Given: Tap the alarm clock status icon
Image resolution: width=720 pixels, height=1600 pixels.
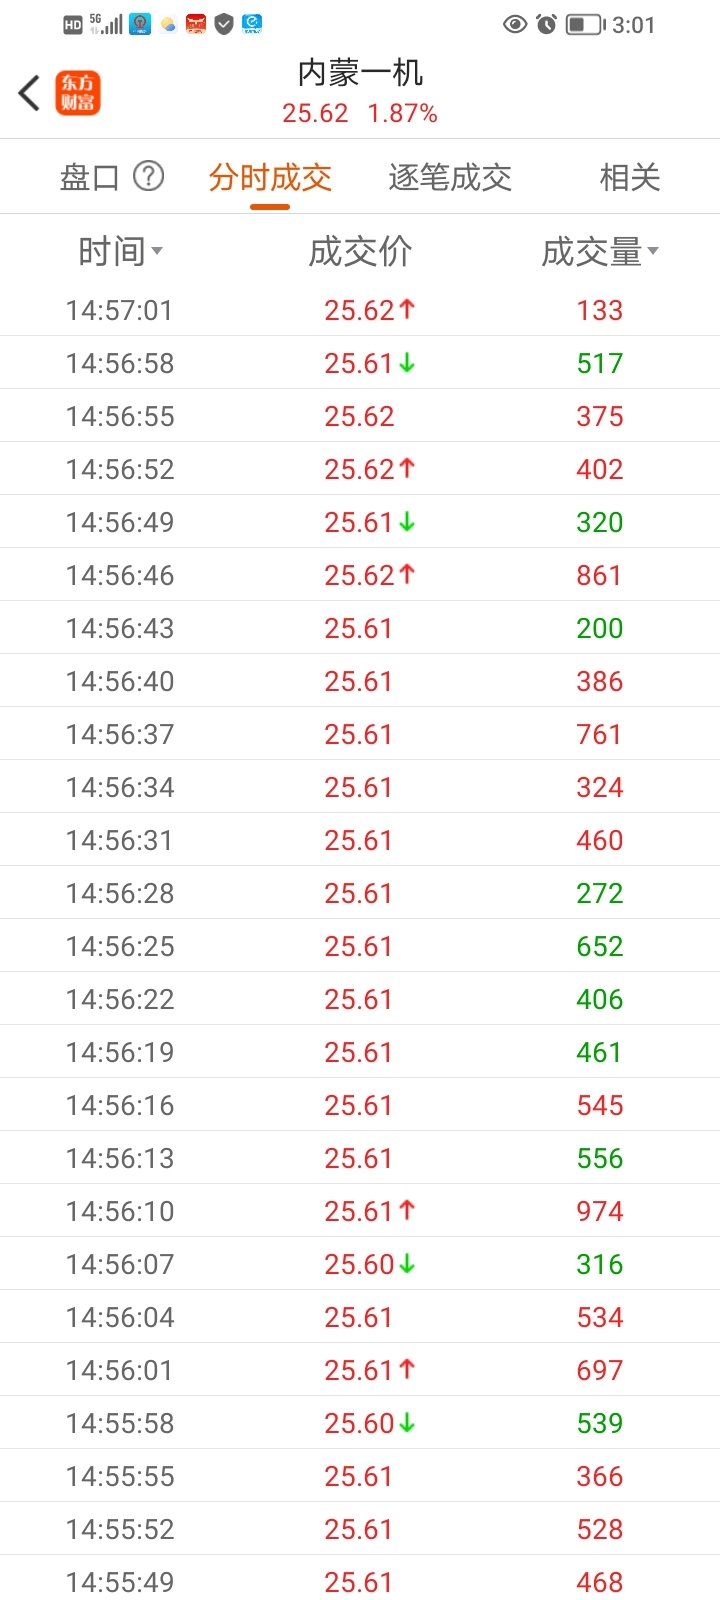Looking at the screenshot, I should tap(546, 24).
